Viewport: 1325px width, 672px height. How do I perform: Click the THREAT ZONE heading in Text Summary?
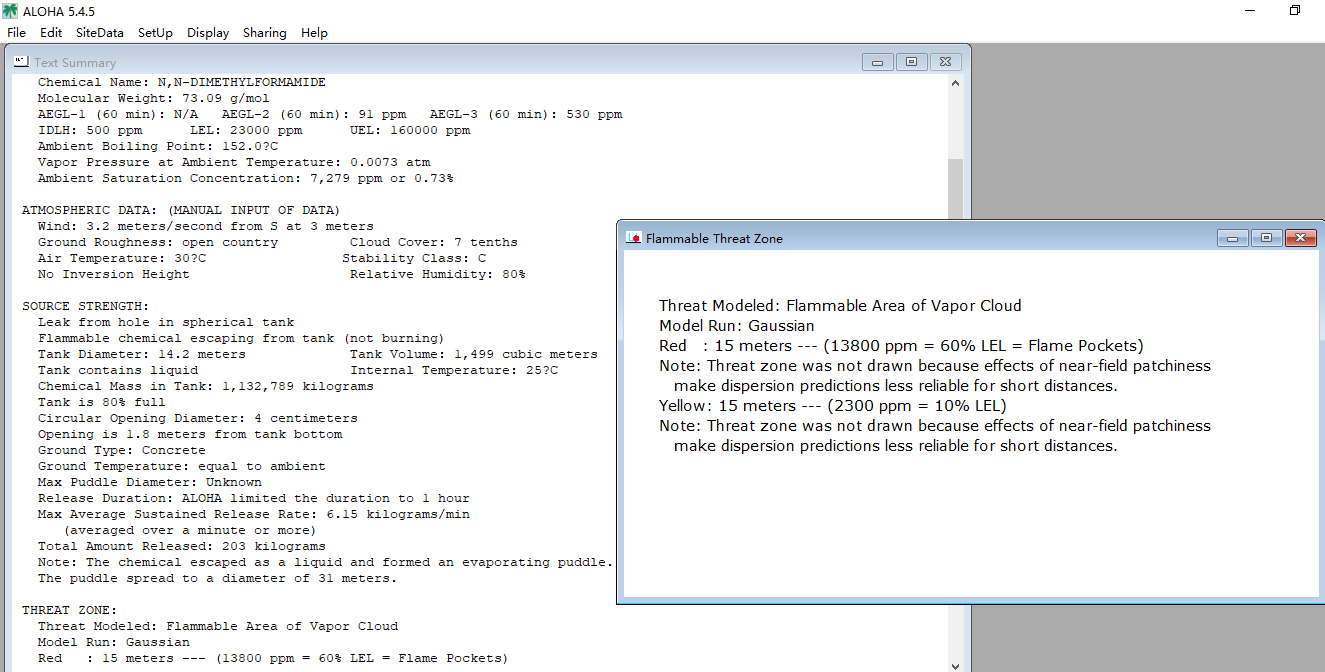[70, 610]
